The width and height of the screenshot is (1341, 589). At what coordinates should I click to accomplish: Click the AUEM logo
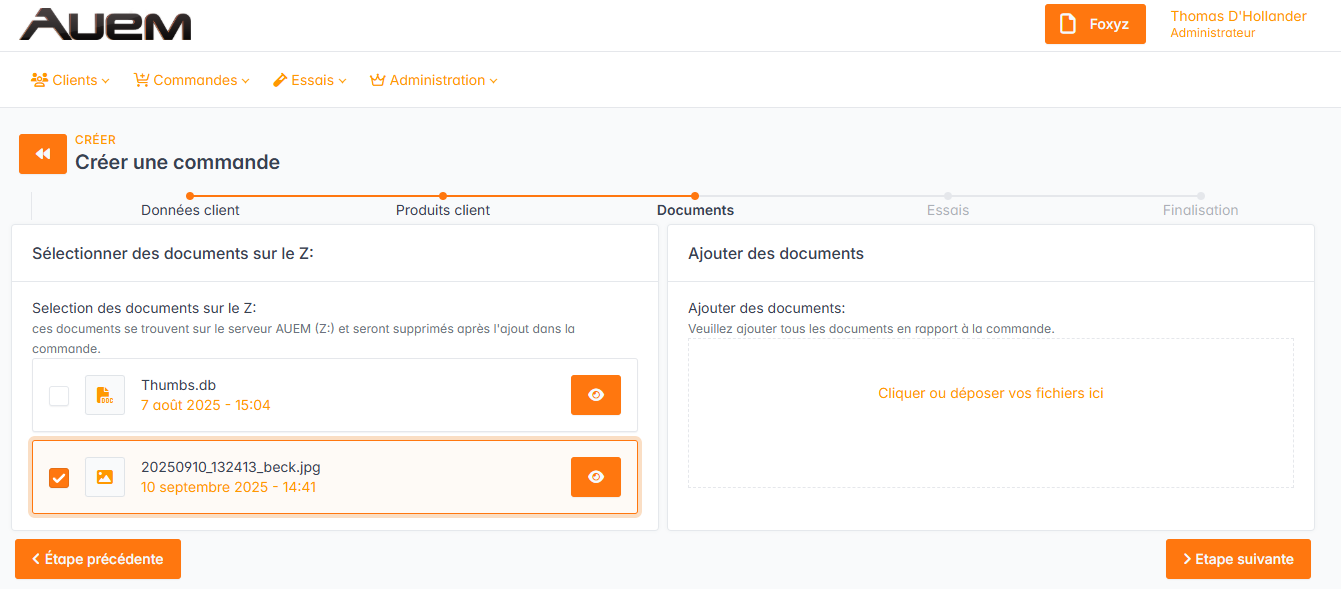(105, 25)
